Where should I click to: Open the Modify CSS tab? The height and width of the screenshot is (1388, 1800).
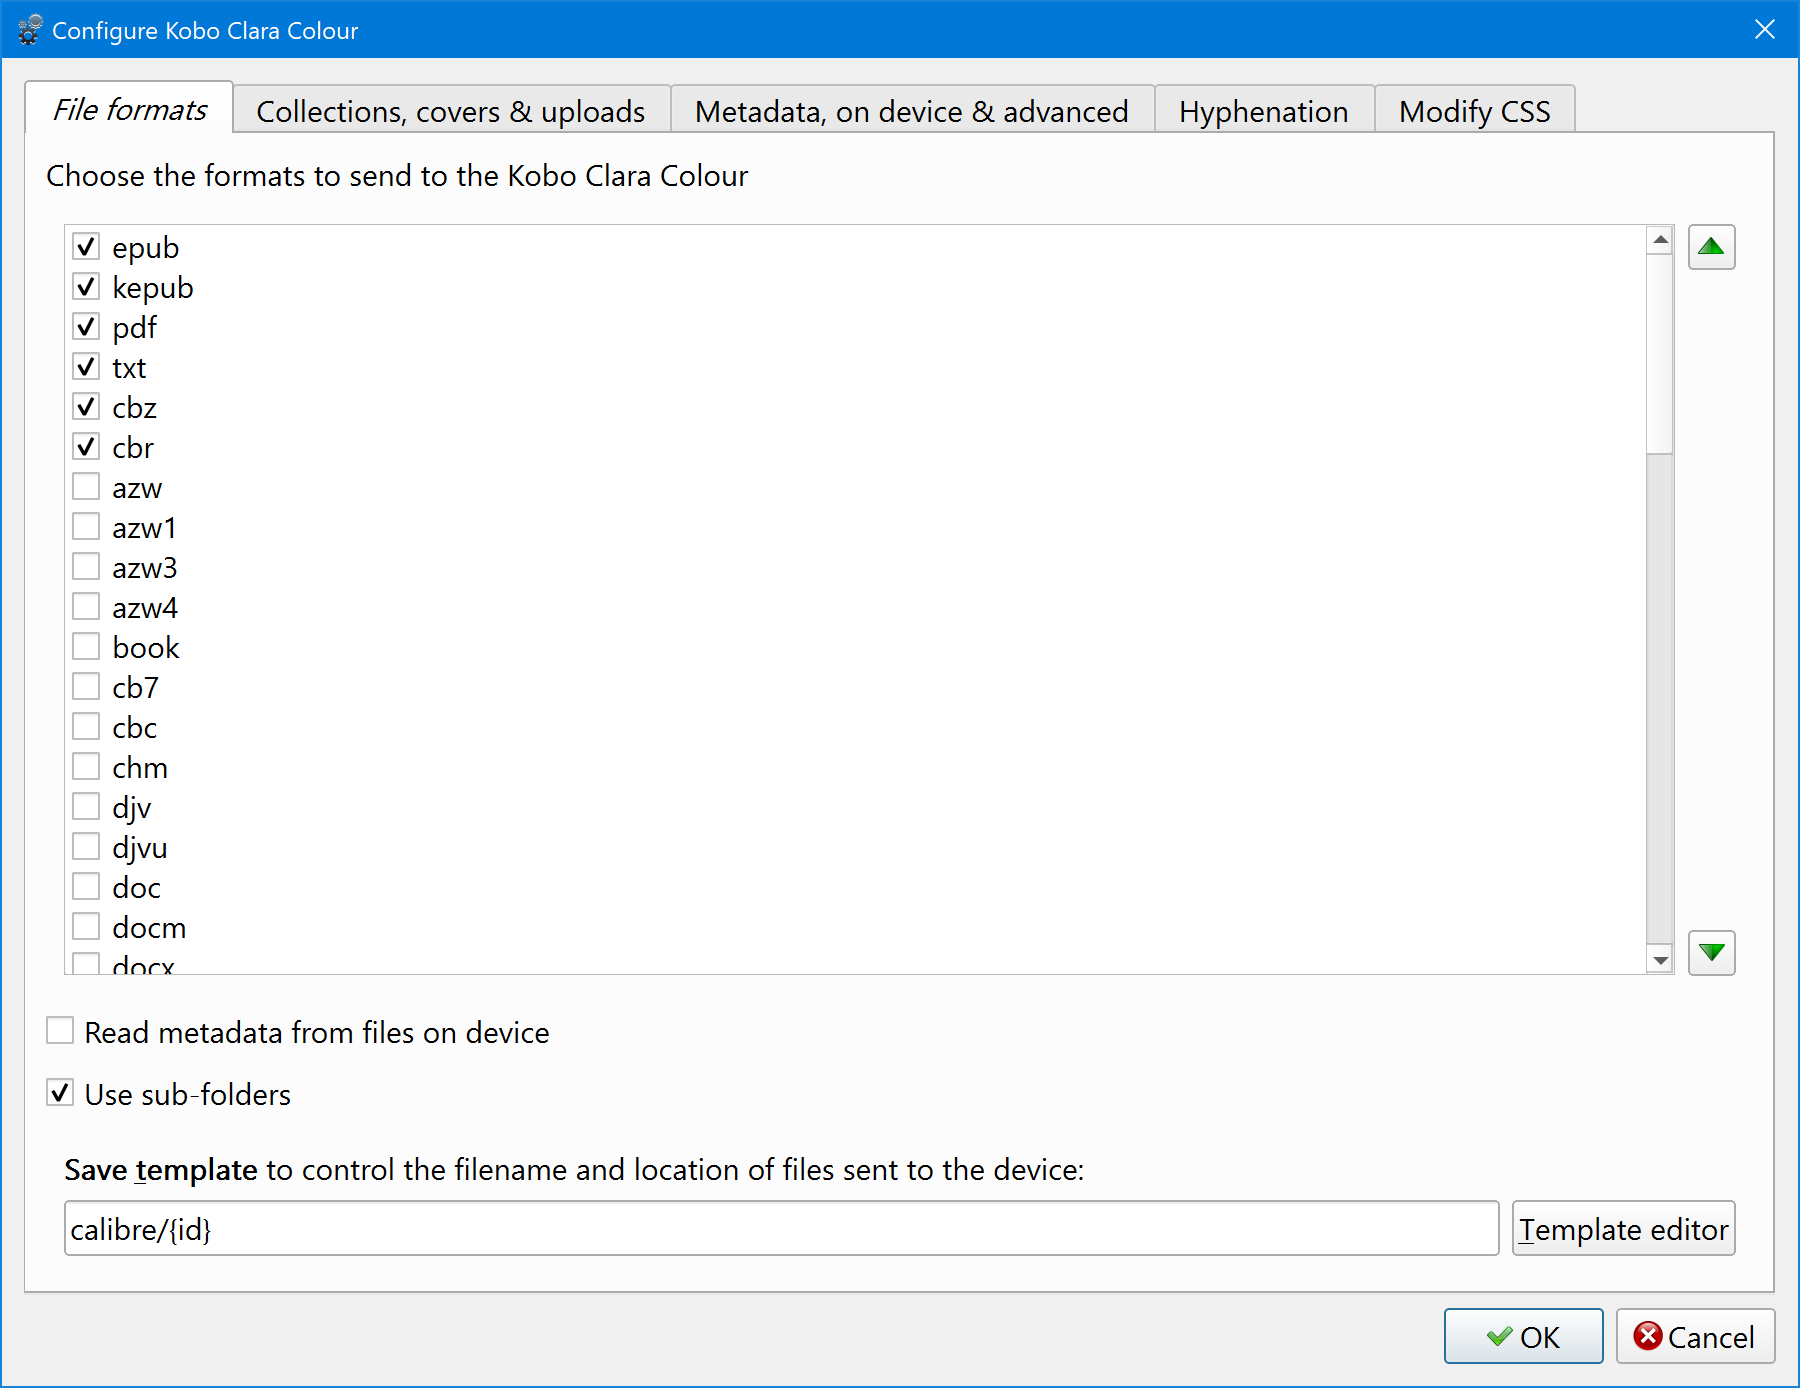(1475, 111)
